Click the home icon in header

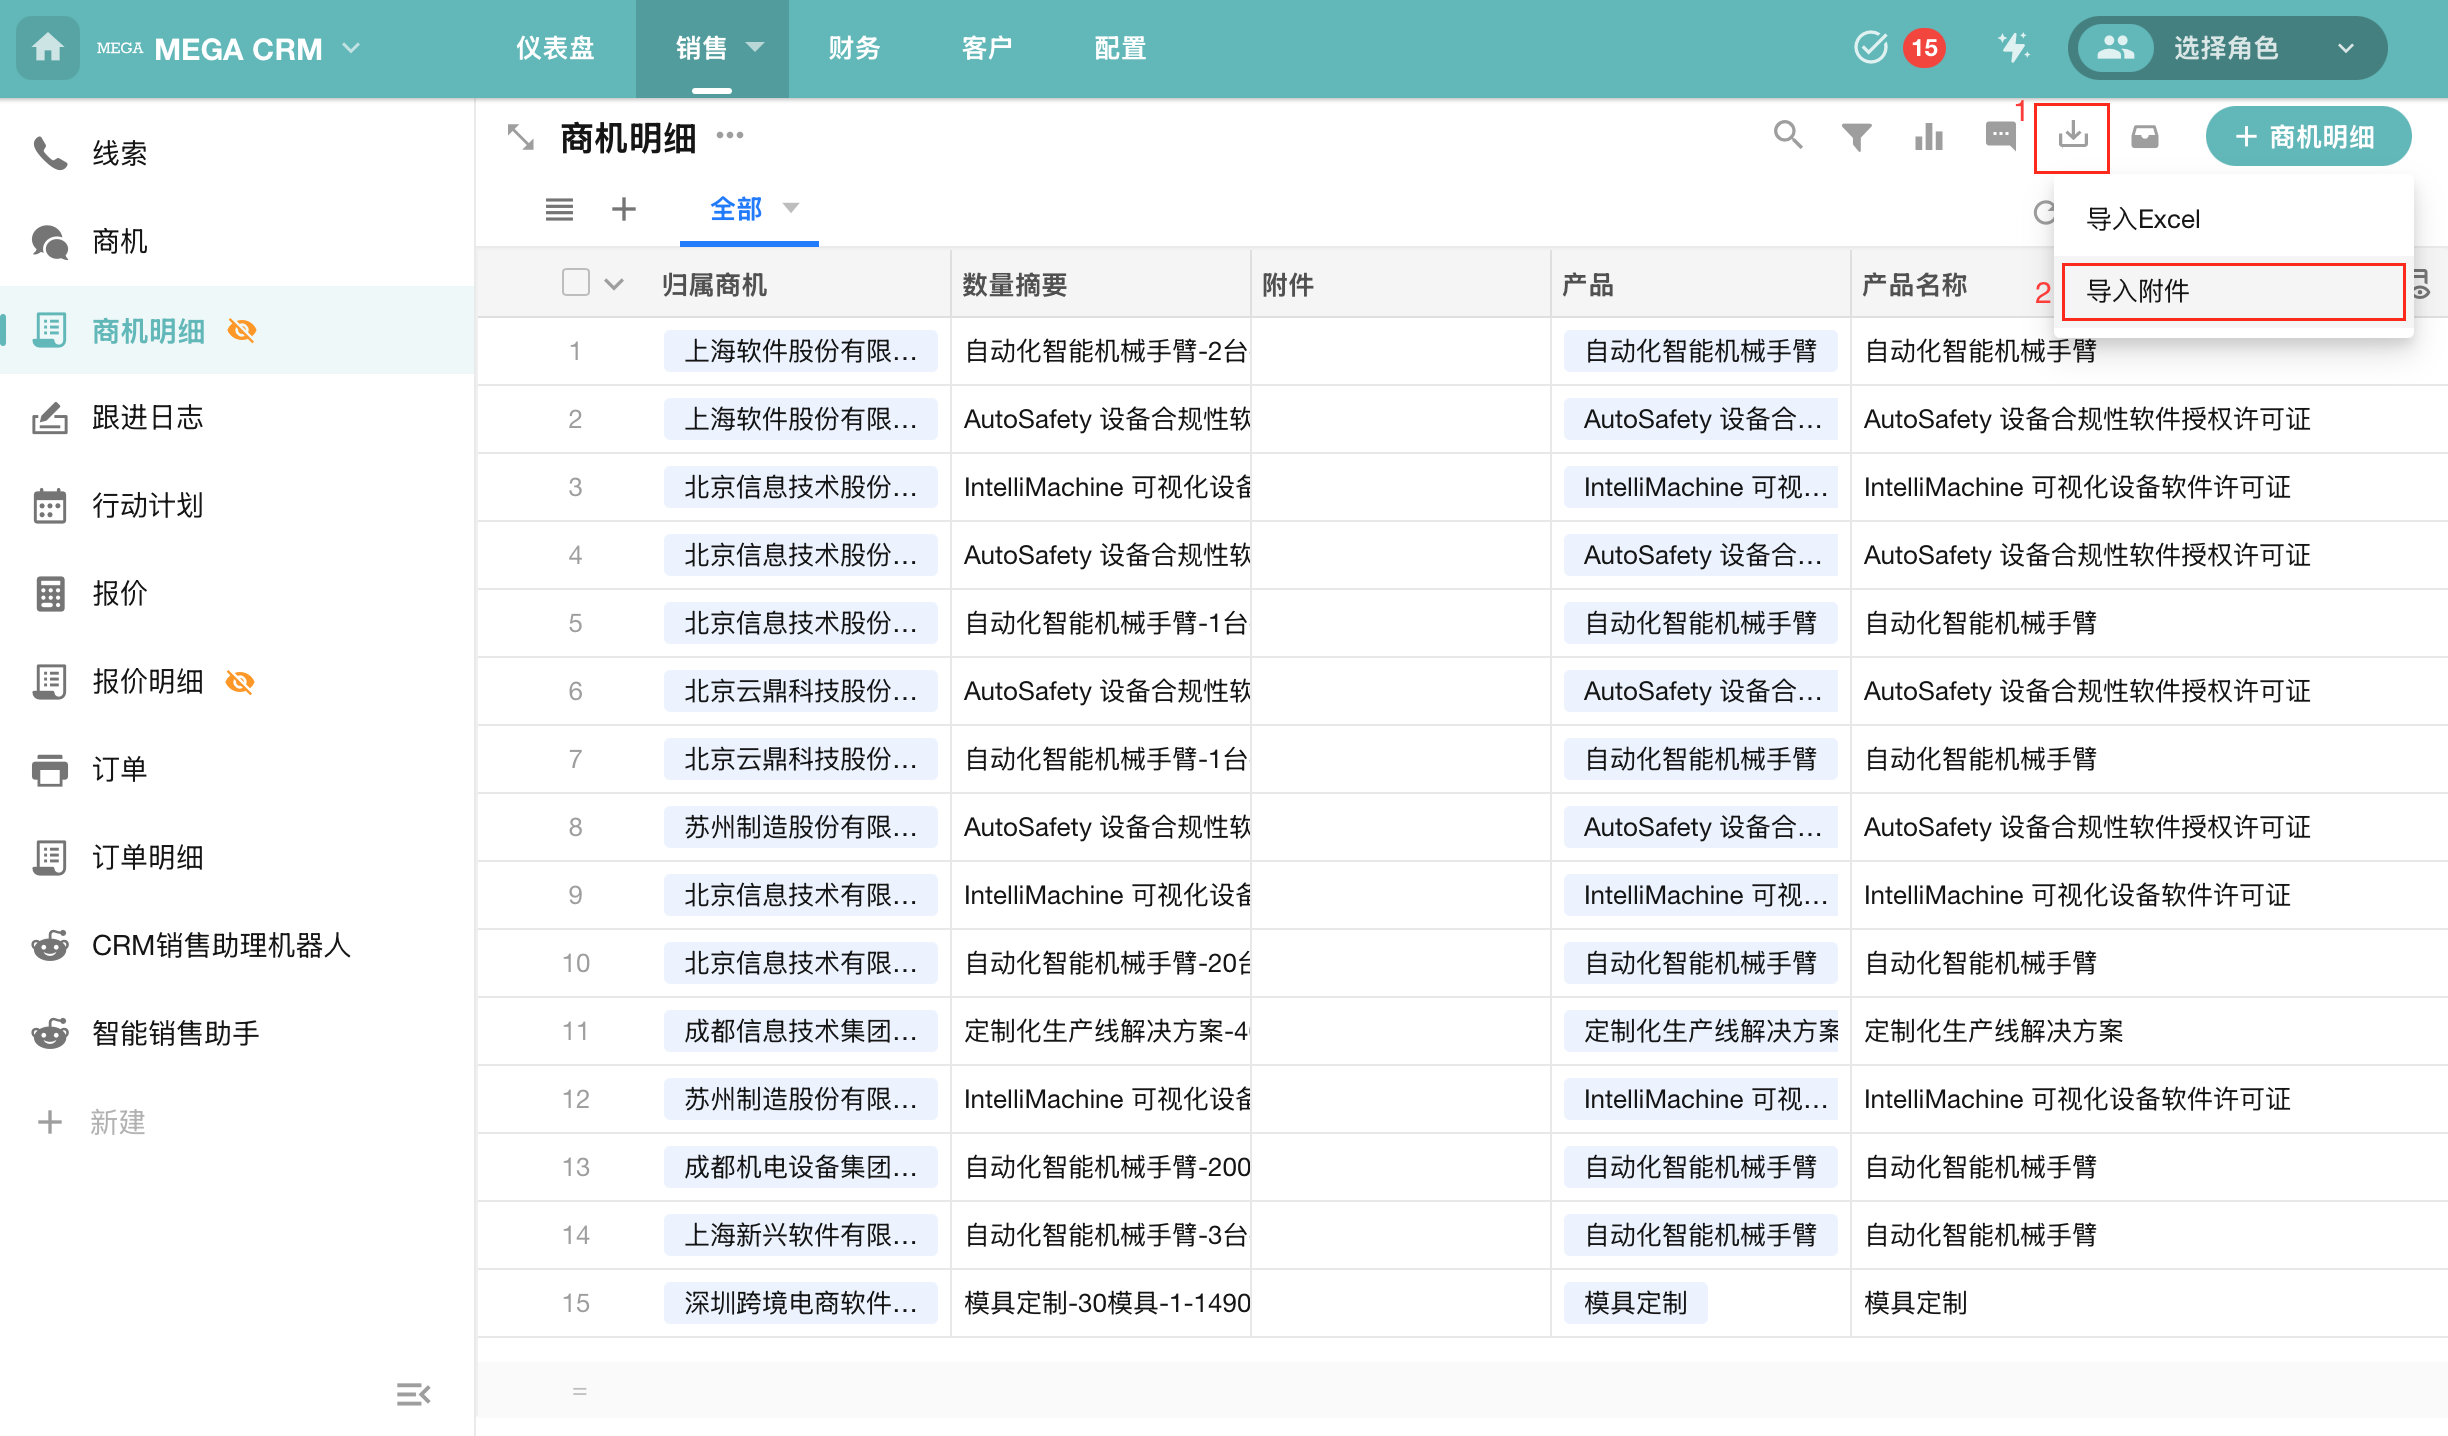coord(47,47)
